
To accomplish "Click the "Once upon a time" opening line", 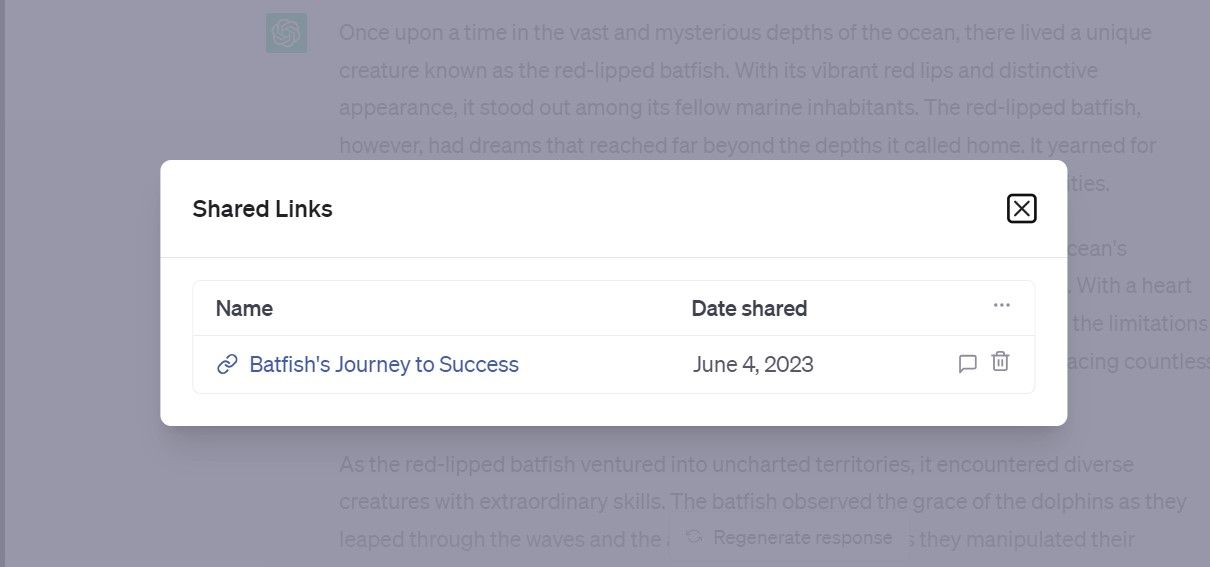I will point(745,33).
